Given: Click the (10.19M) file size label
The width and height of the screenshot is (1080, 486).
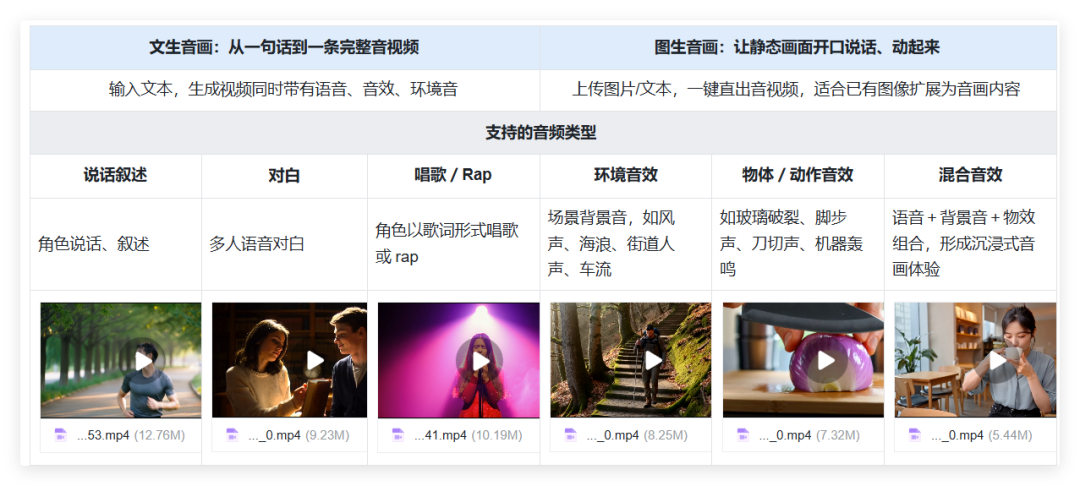Looking at the screenshot, I should pos(497,435).
